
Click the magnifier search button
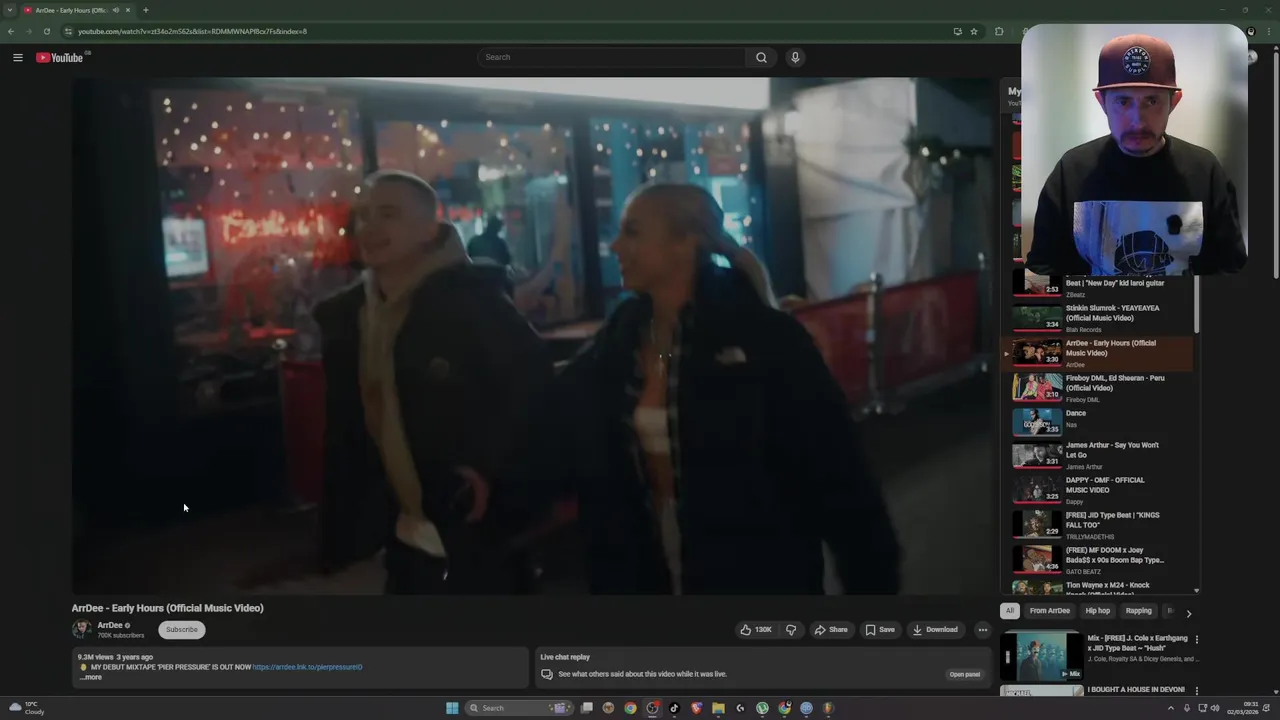[x=761, y=57]
